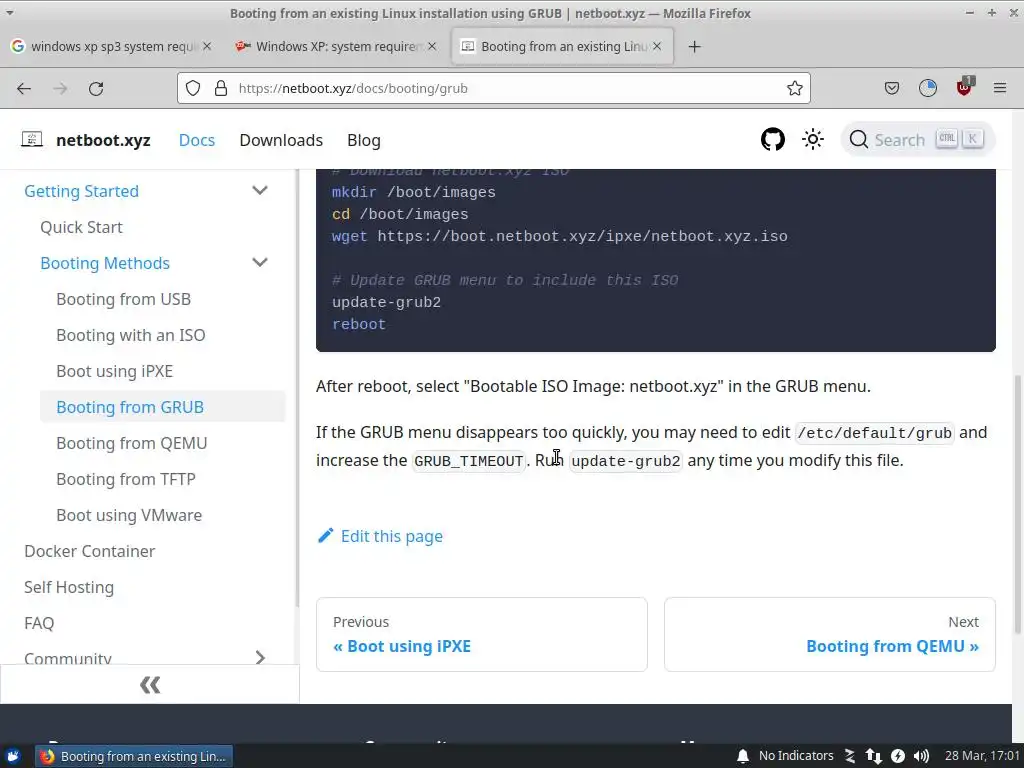The height and width of the screenshot is (768, 1024).
Task: Click the netboot.xyz site title
Action: pyautogui.click(x=103, y=140)
